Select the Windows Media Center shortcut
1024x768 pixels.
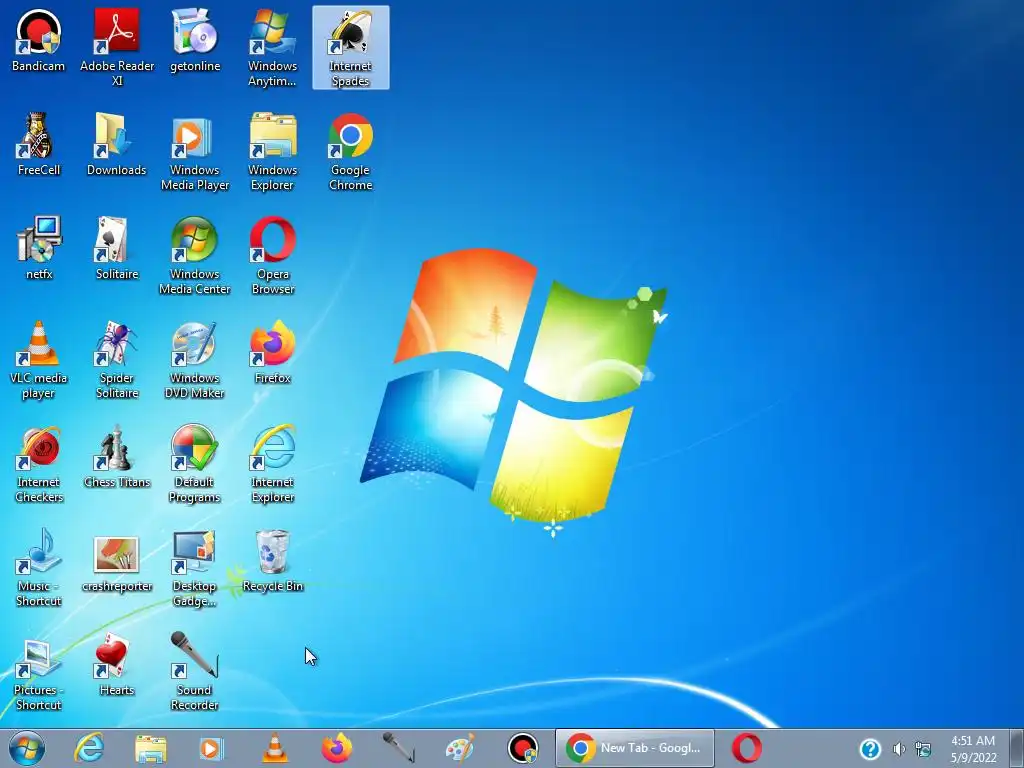(x=195, y=255)
